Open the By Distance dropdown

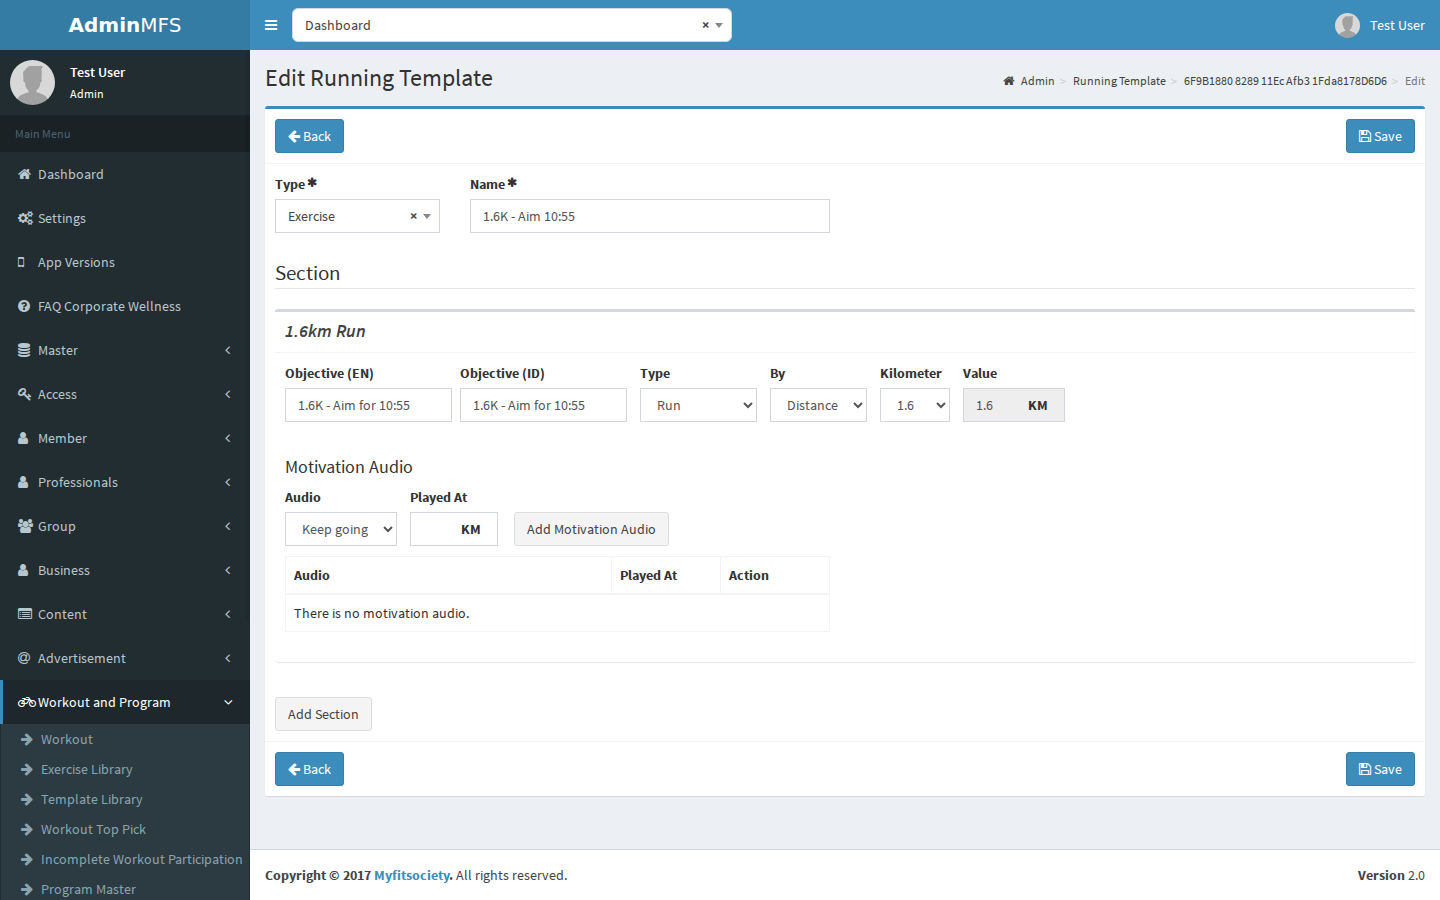click(x=818, y=405)
